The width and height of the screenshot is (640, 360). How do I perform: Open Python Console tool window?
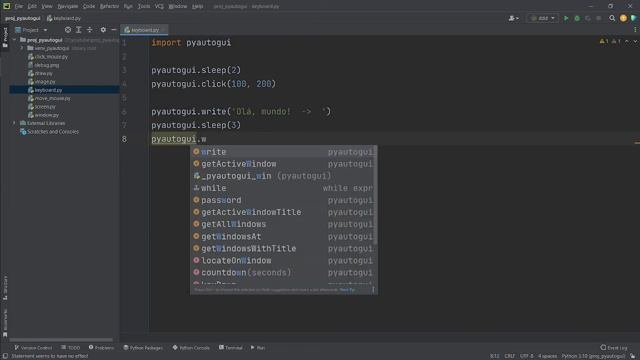tap(191, 348)
